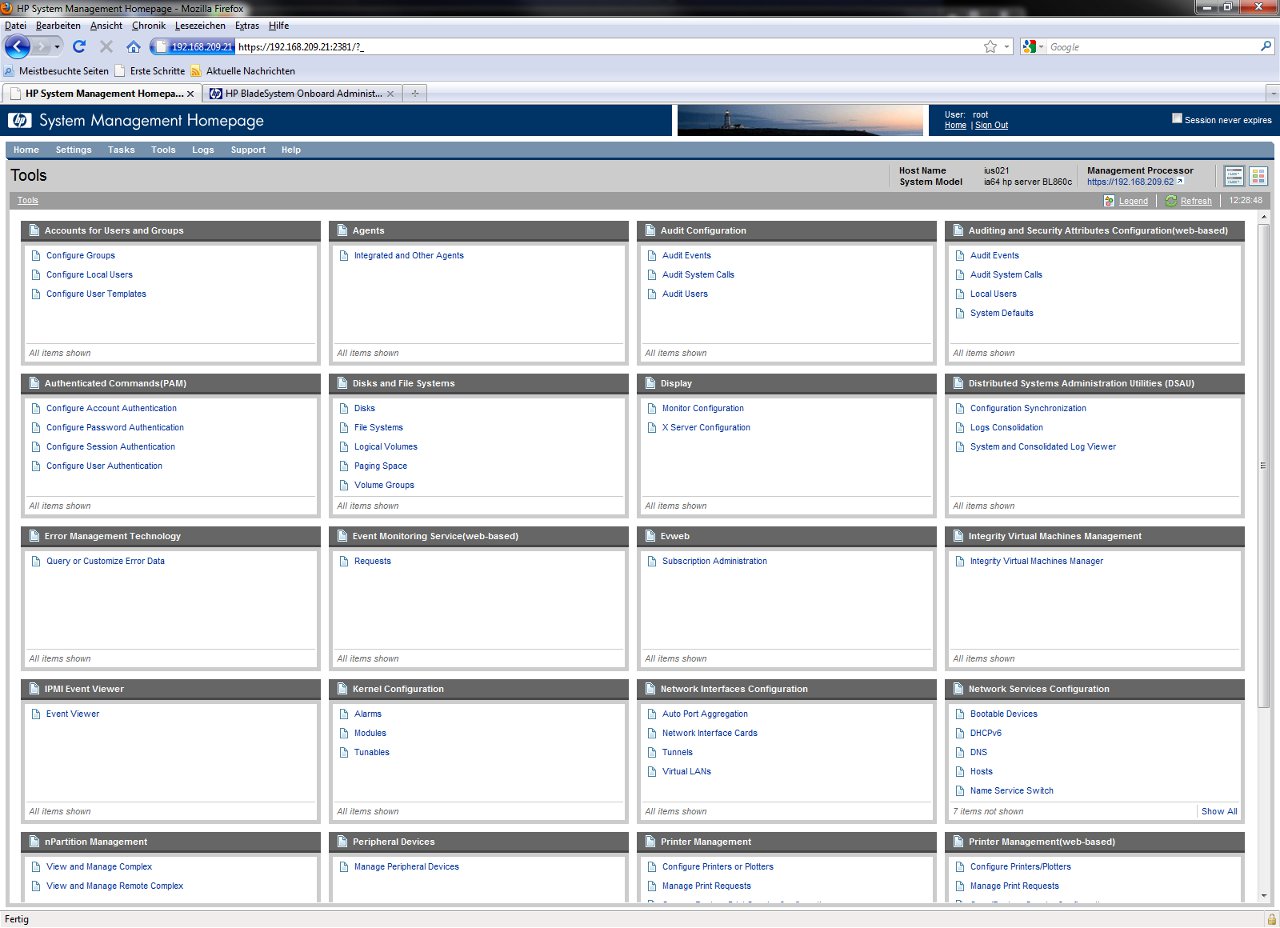
Task: Open the Home link beside Sign Out
Action: tap(955, 125)
